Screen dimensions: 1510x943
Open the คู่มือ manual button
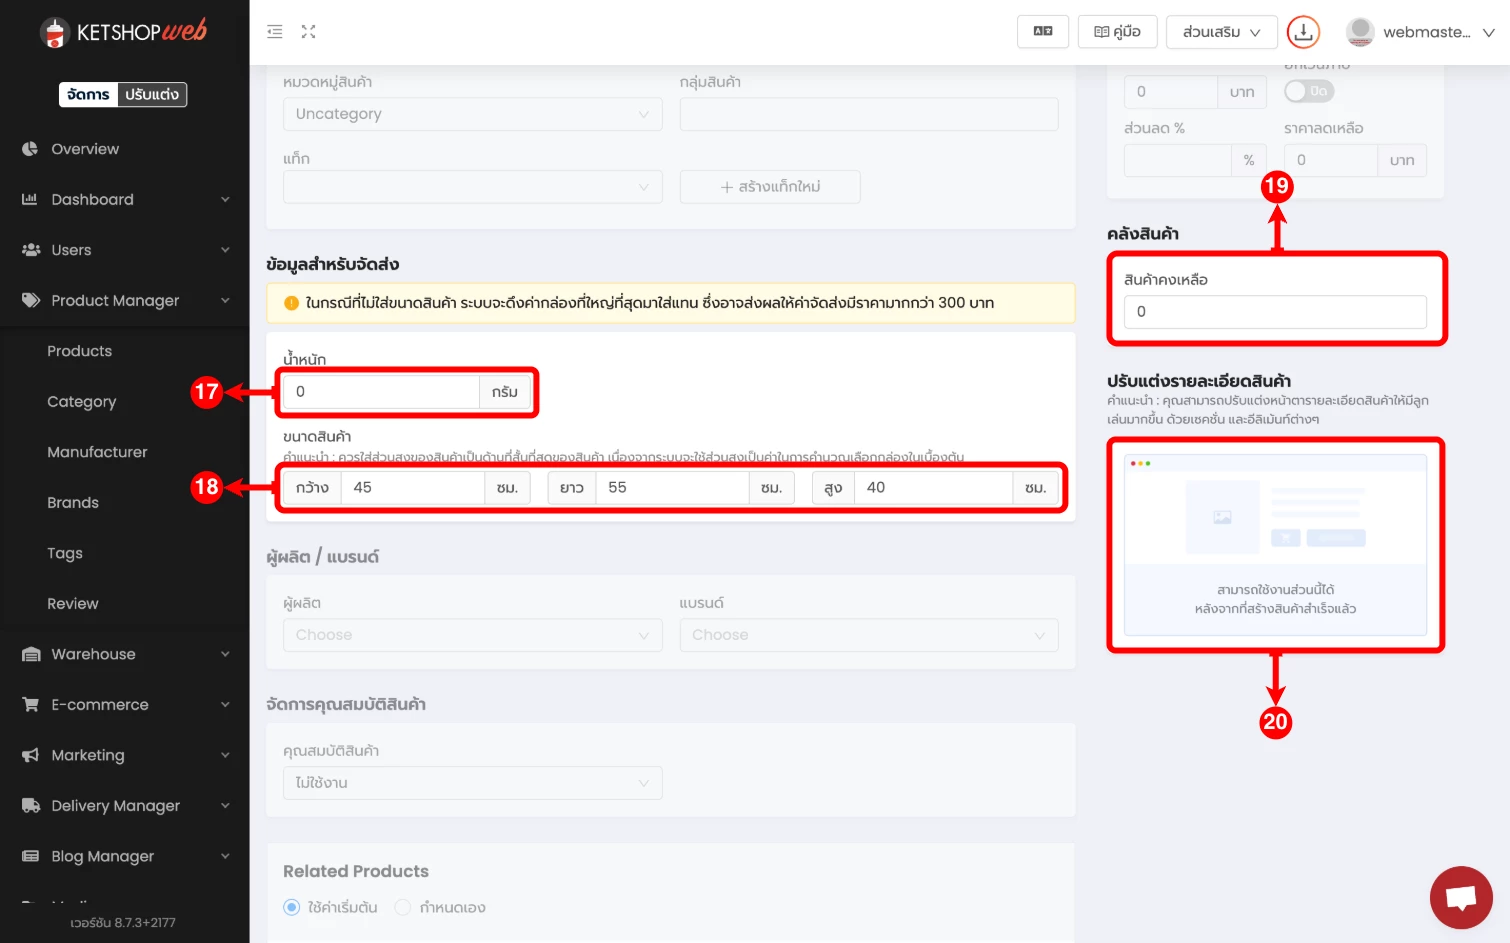point(1117,32)
